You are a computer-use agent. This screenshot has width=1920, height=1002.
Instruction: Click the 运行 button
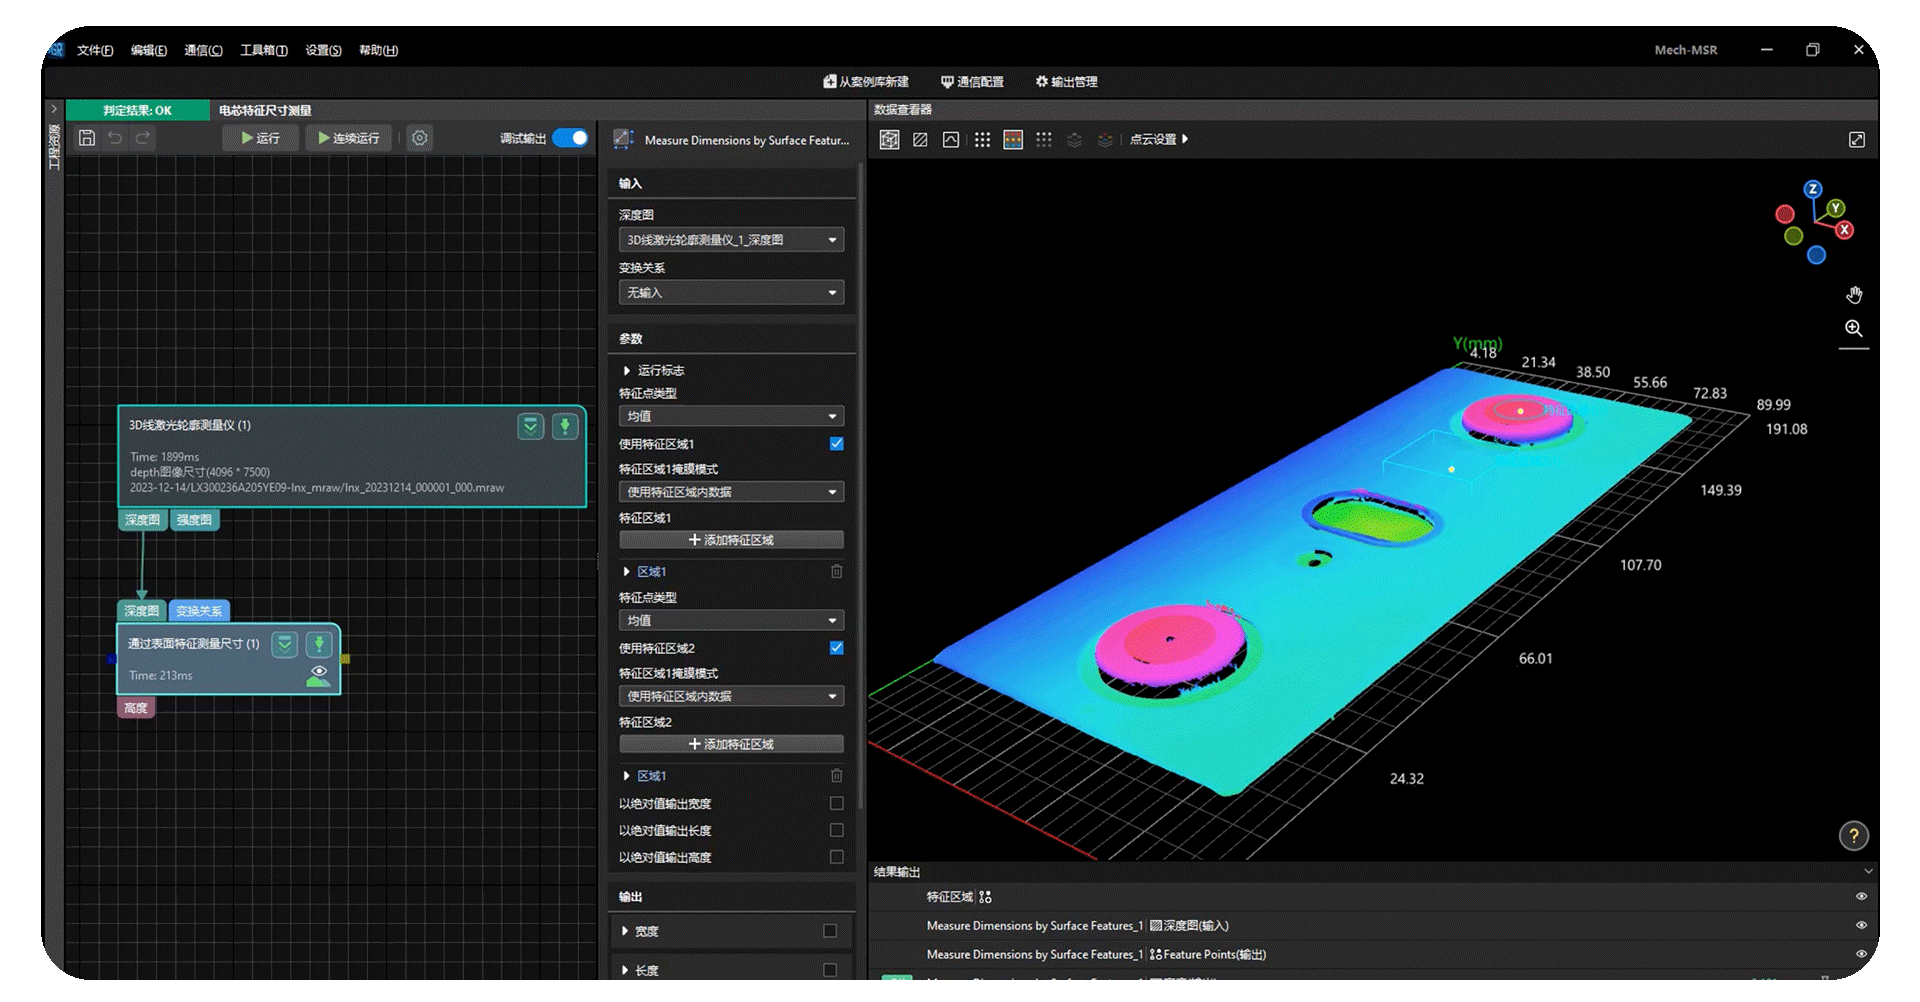tap(260, 138)
